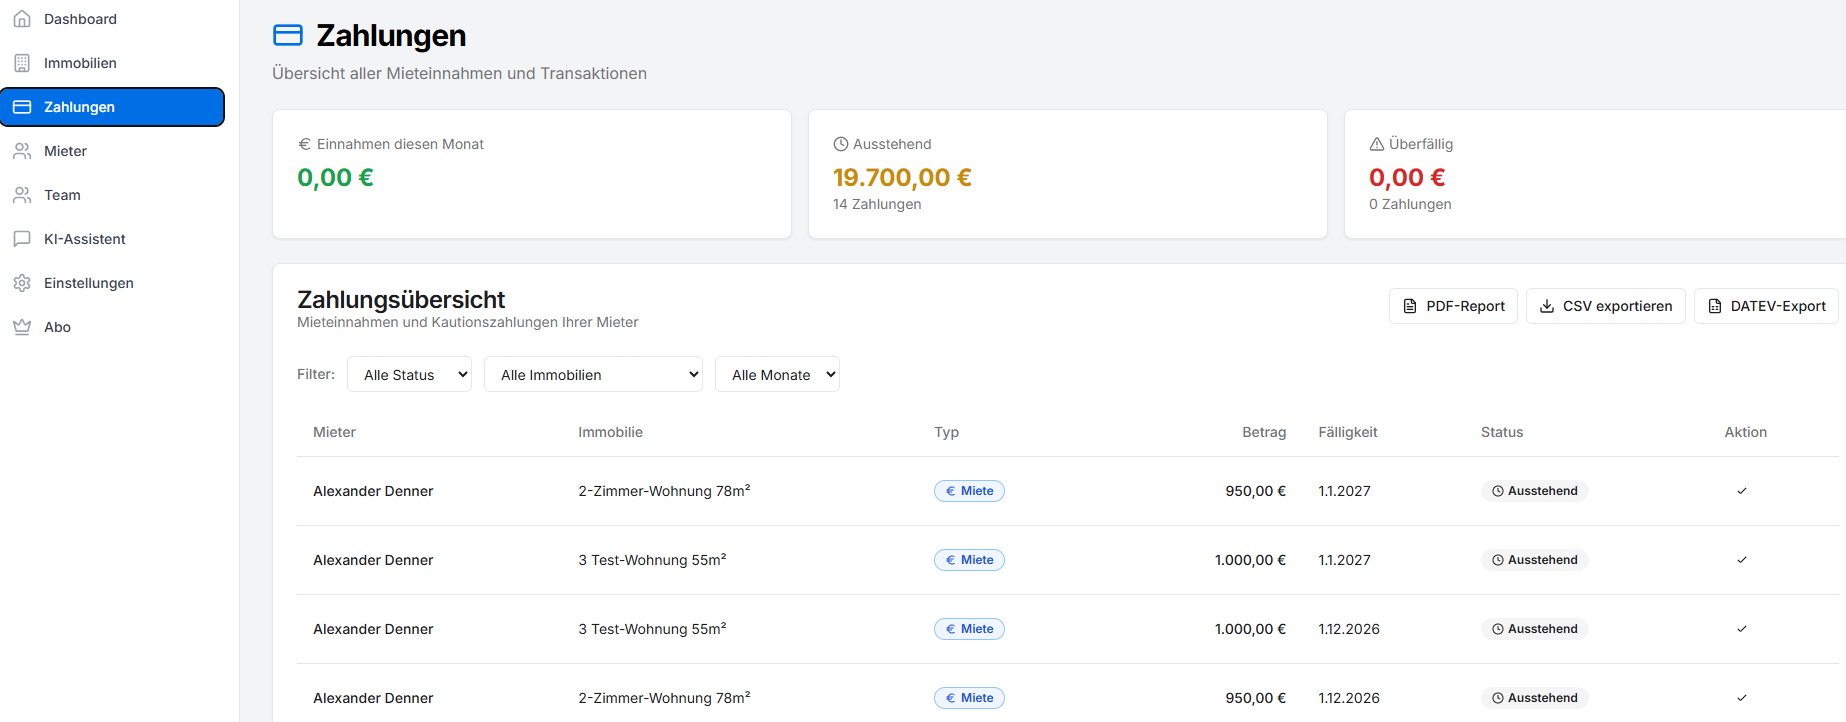Click the Miete badge in the 1.000,00 € 1.1.2027 row
The image size is (1846, 722).
[x=969, y=560]
